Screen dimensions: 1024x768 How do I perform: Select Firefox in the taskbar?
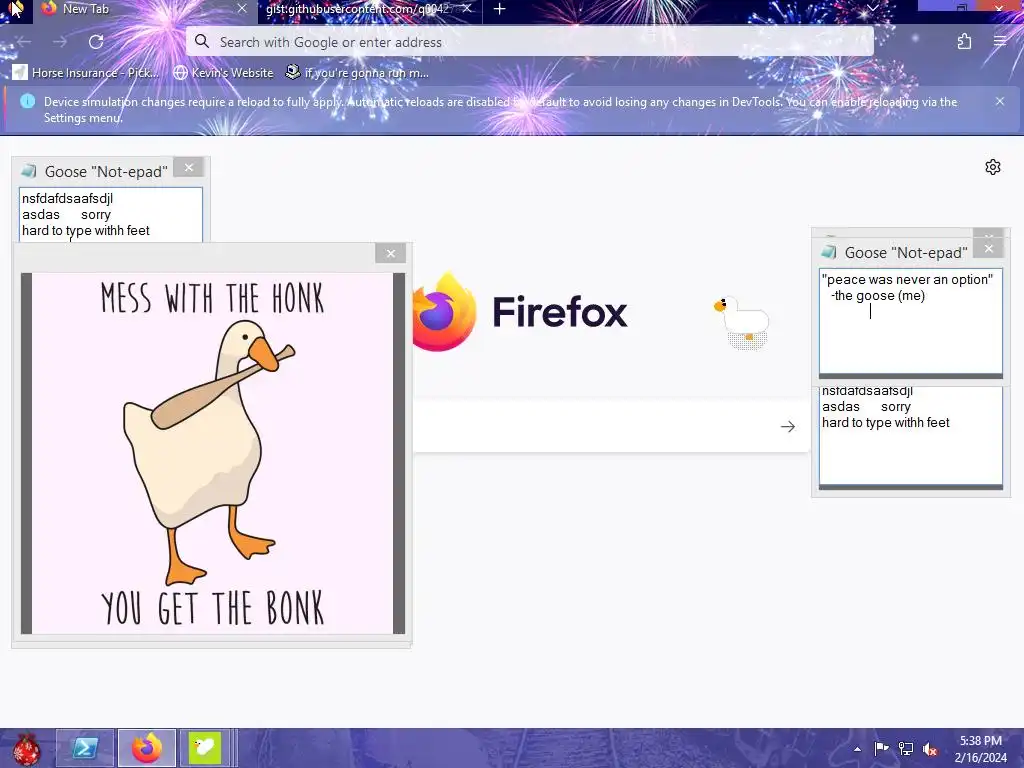146,748
